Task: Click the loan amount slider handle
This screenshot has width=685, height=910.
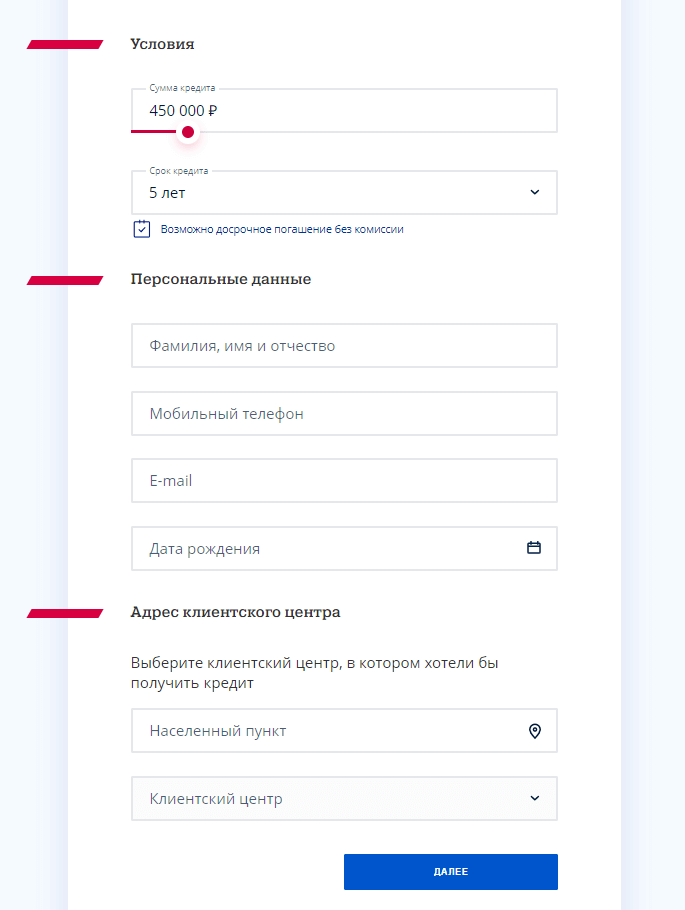Action: (x=187, y=132)
